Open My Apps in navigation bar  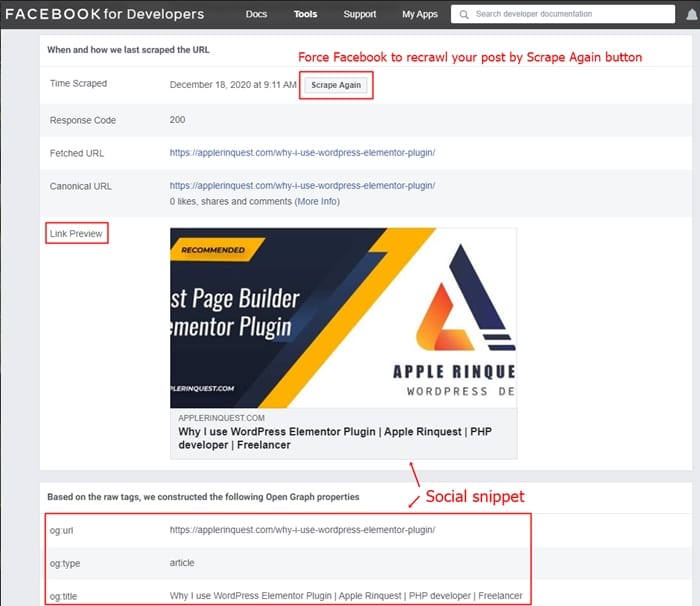pyautogui.click(x=420, y=14)
